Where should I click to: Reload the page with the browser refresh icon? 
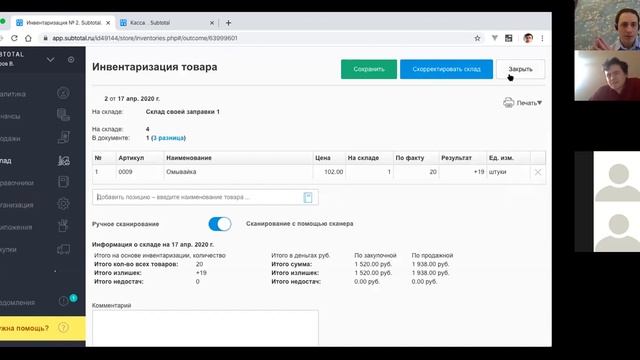tap(14, 38)
